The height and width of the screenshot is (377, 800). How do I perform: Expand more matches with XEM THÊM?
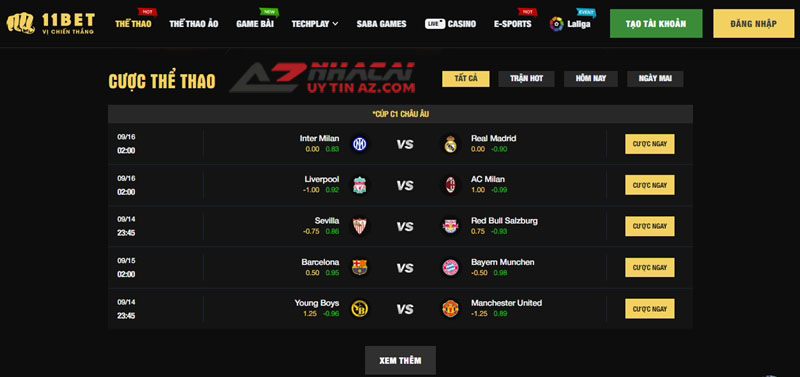401,360
